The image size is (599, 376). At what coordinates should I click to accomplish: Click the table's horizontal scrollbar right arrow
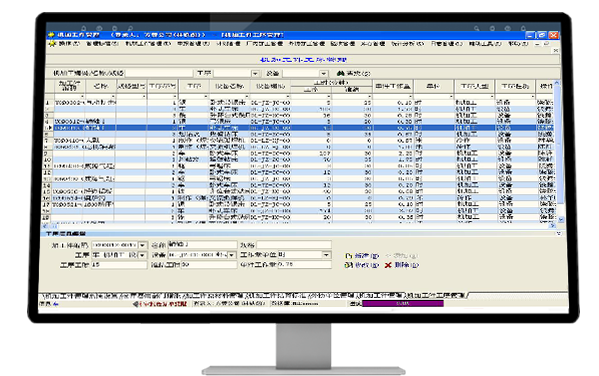coord(552,226)
